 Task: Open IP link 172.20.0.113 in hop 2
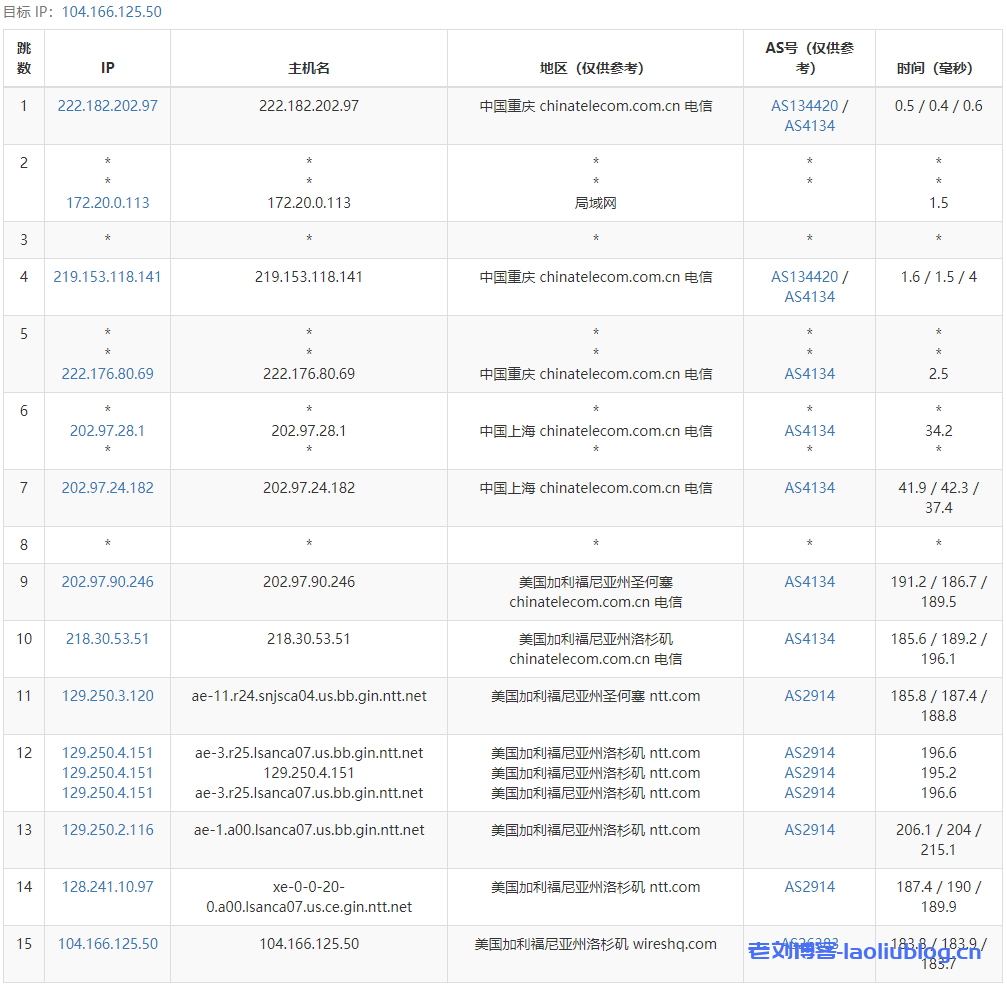(x=107, y=203)
